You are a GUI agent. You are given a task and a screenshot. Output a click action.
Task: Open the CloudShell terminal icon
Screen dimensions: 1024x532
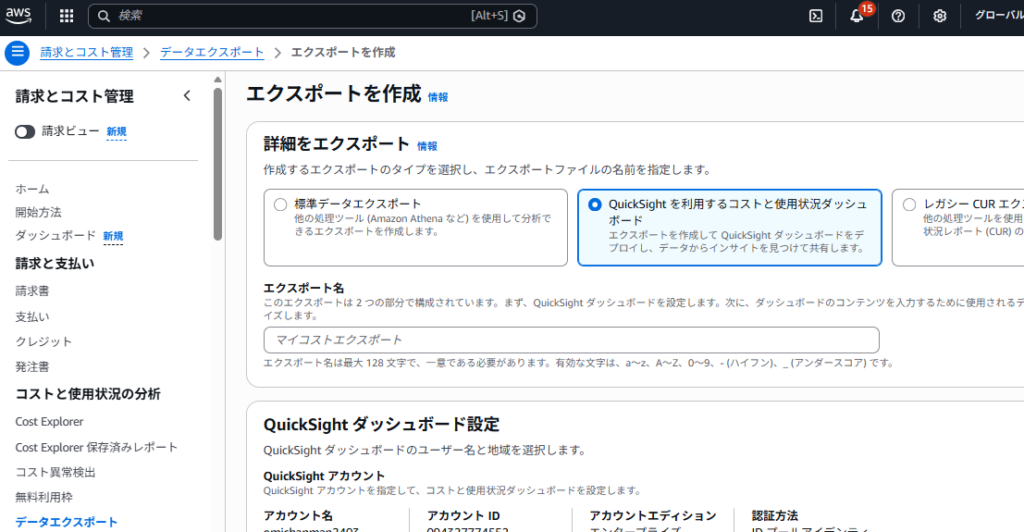(x=816, y=16)
